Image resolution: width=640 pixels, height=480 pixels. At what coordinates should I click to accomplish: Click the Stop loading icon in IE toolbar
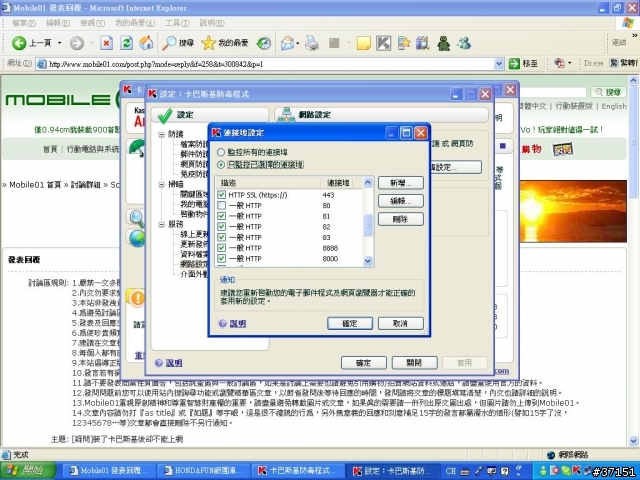(x=107, y=43)
